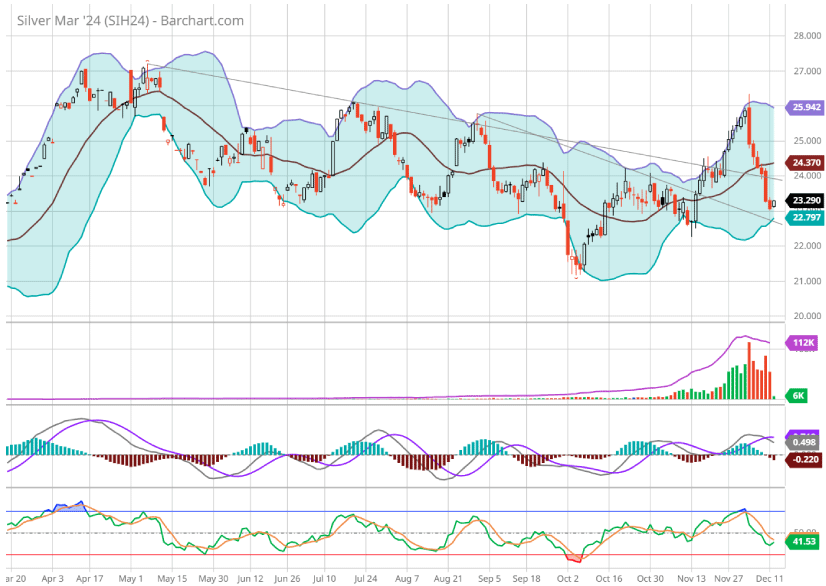Select the green 41.53 RSI label
The height and width of the screenshot is (586, 826).
[805, 541]
